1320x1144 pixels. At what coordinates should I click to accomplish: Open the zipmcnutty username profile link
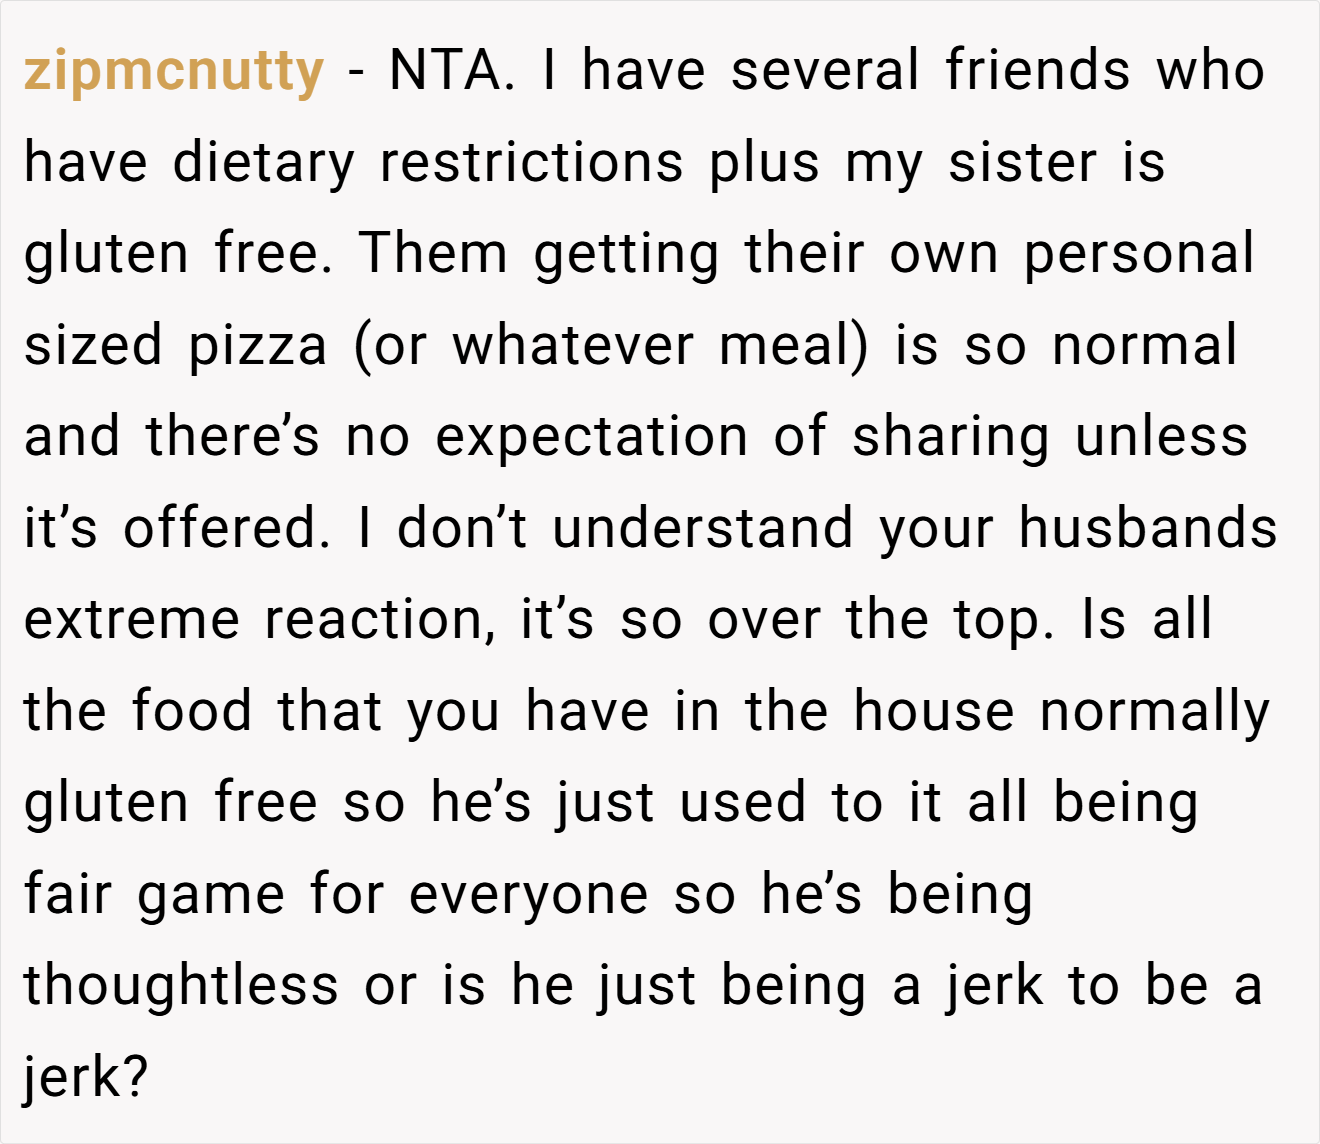(x=174, y=72)
